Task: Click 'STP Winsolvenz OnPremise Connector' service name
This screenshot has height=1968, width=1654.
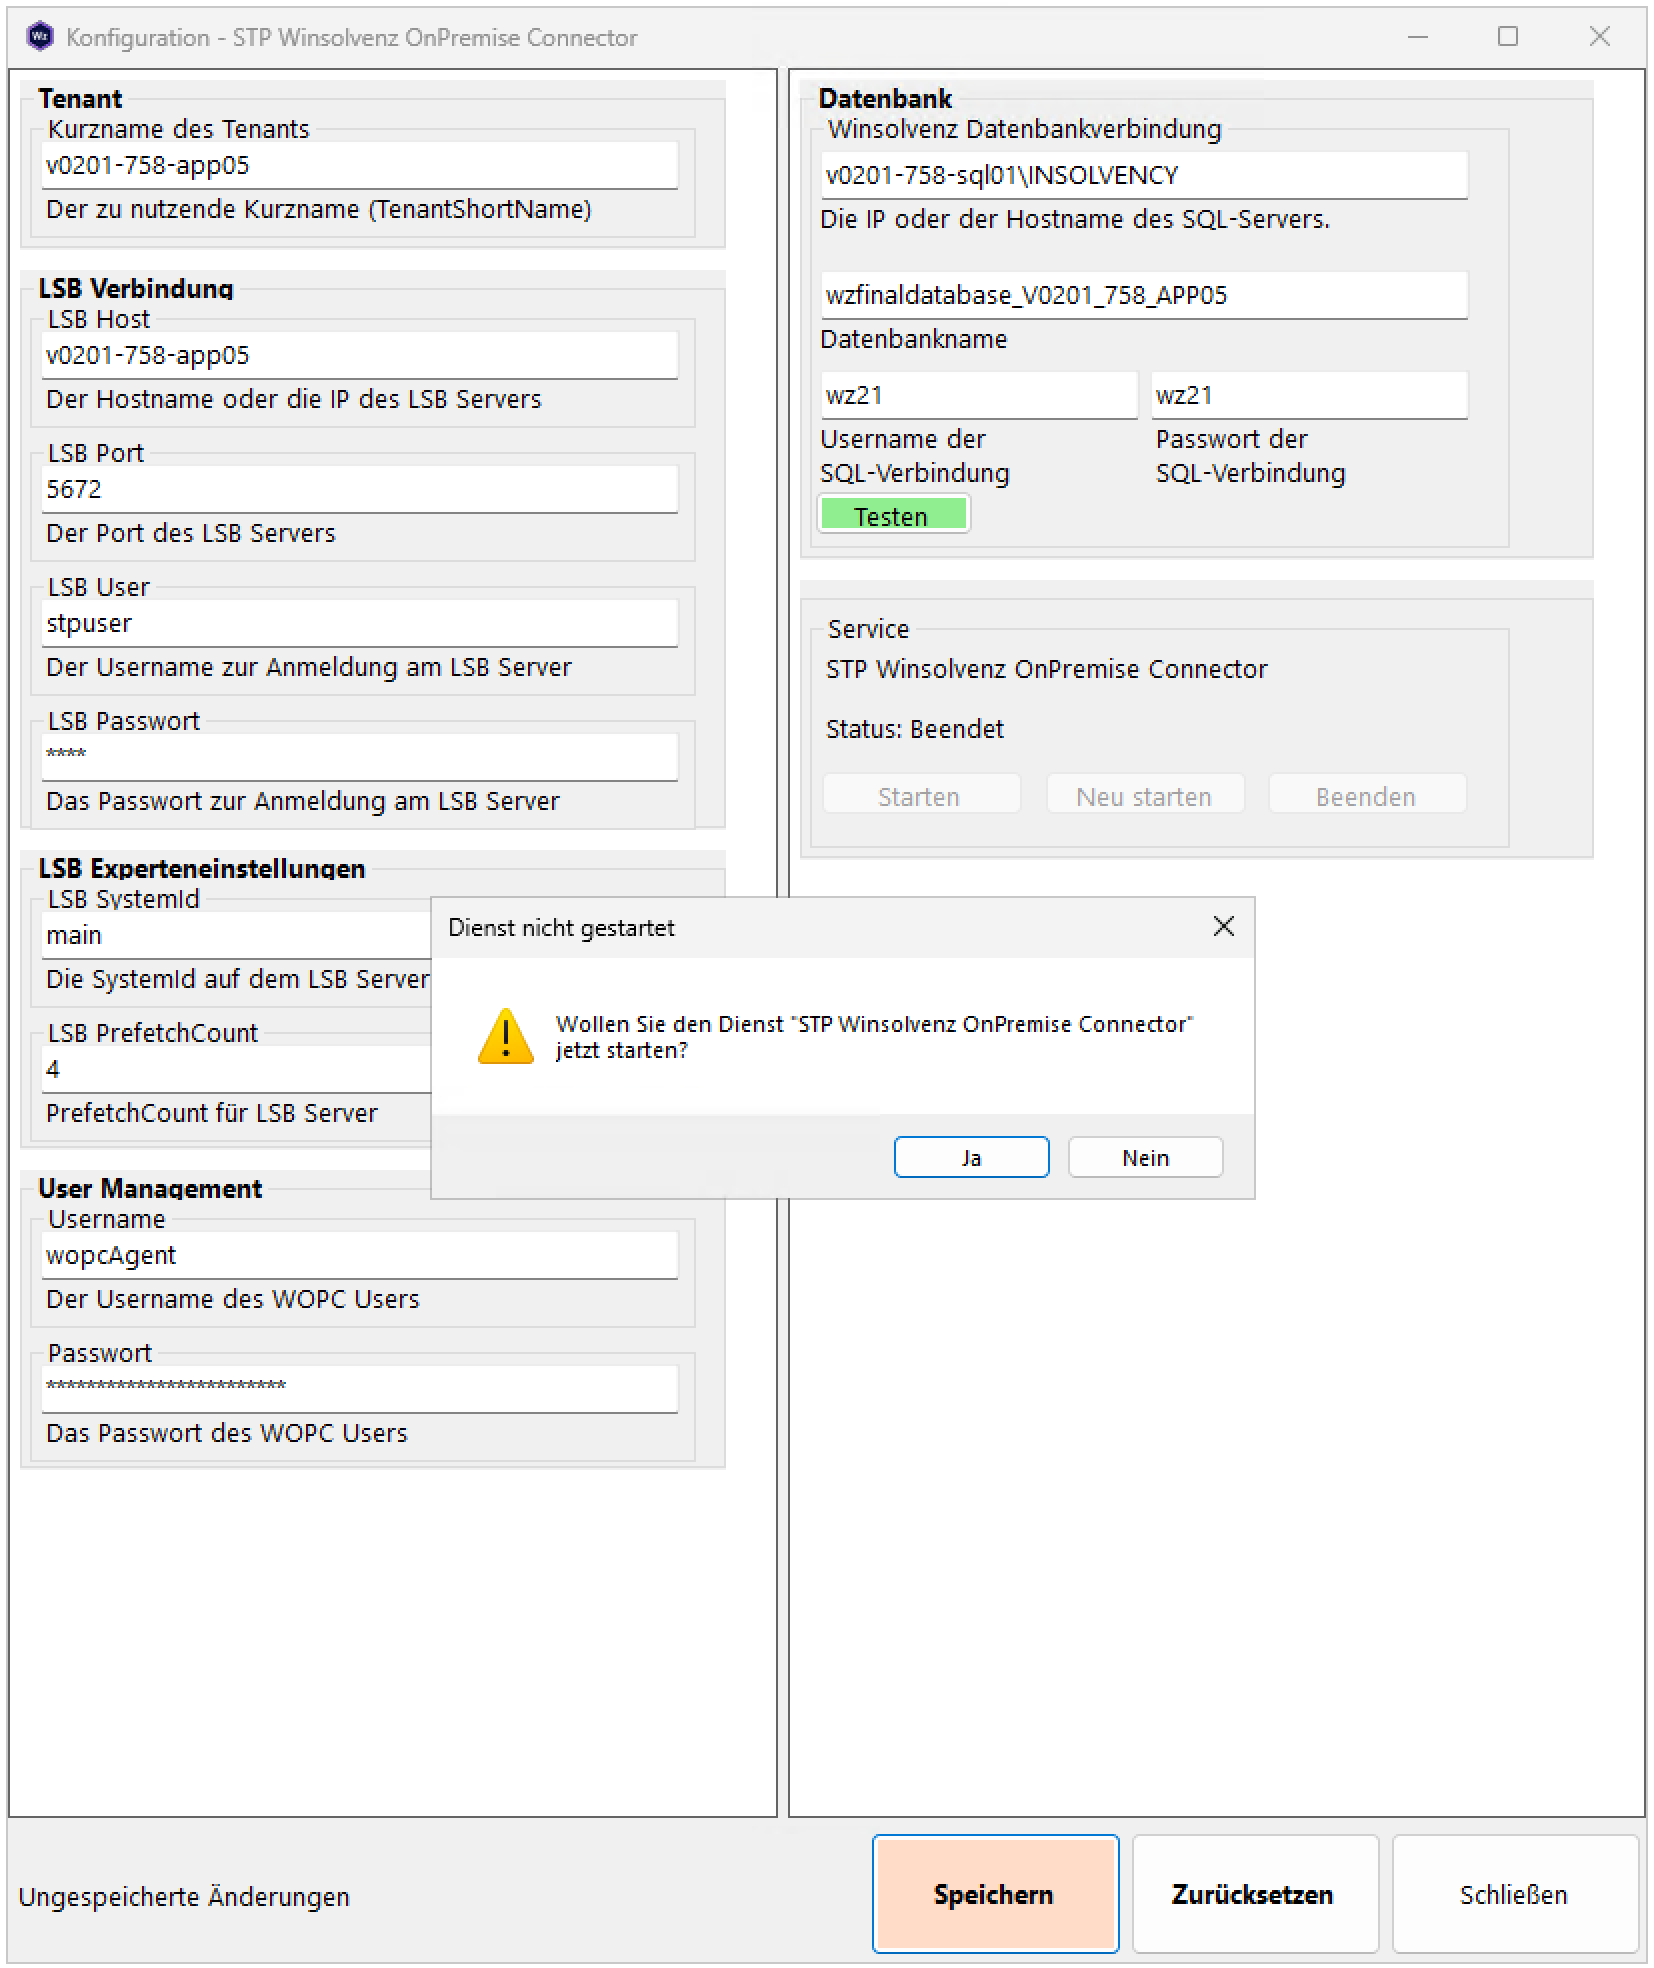Action: [x=1046, y=669]
